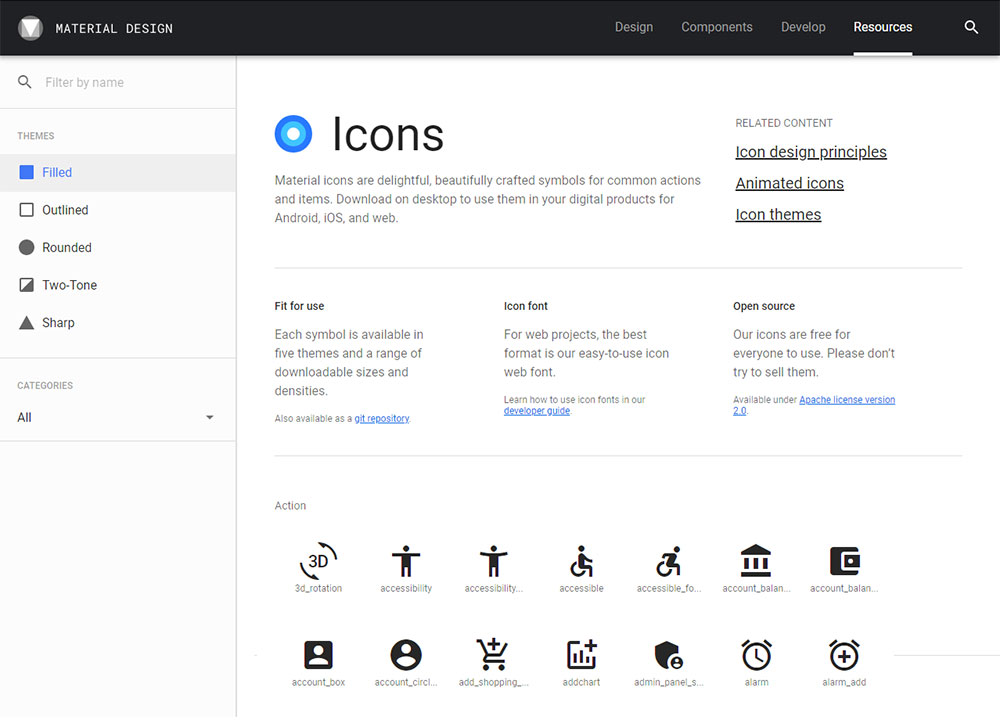Click the RELATED CONTENT heading
1000x727 pixels.
click(x=784, y=122)
